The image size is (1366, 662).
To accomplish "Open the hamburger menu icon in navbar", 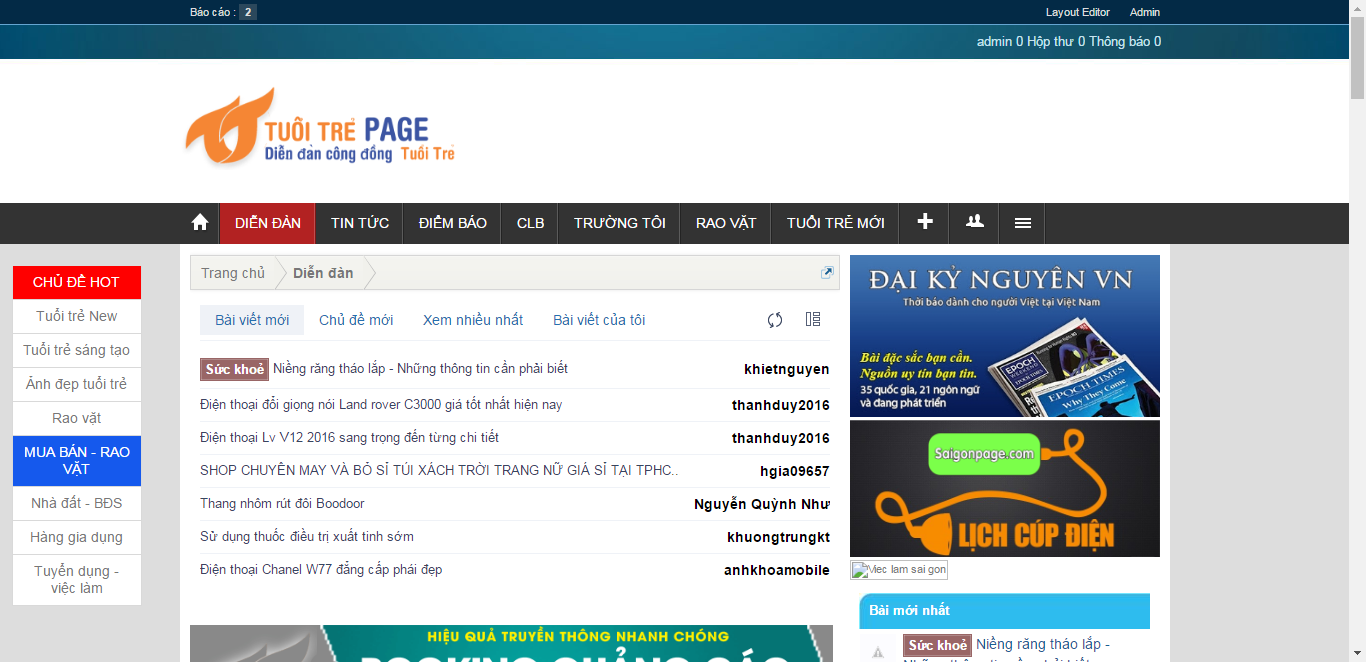I will point(1022,223).
